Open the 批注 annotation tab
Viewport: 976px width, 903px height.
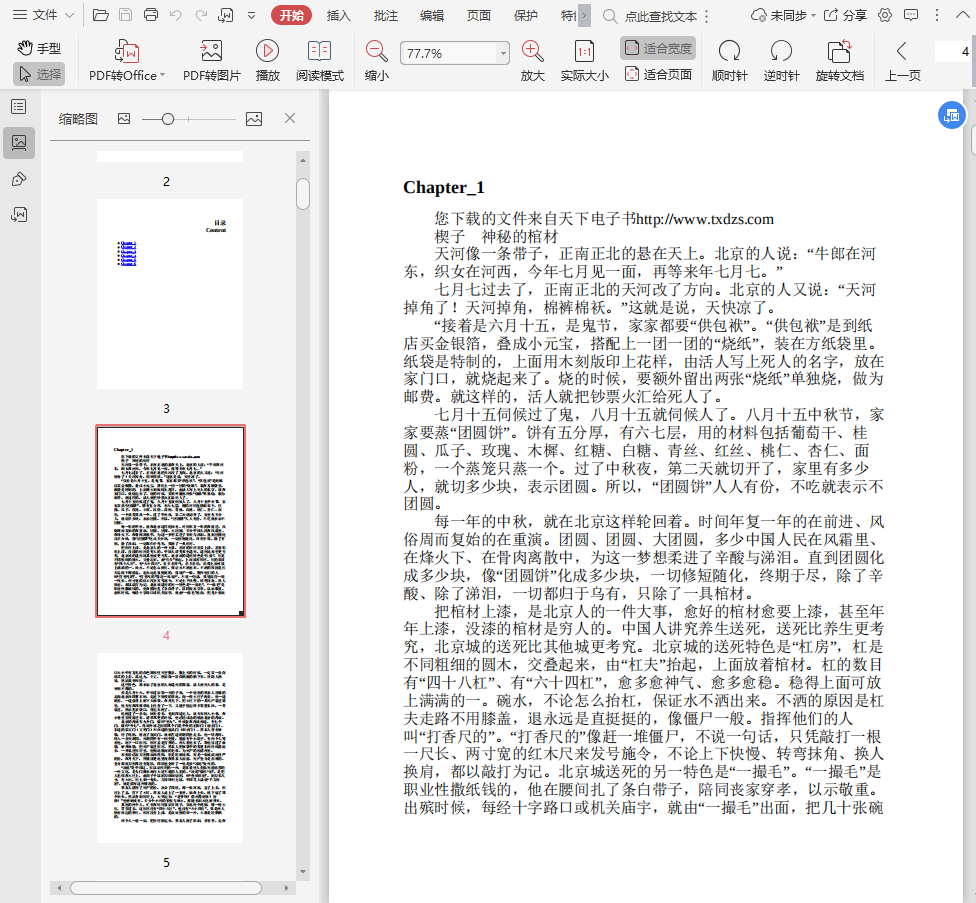coord(385,15)
